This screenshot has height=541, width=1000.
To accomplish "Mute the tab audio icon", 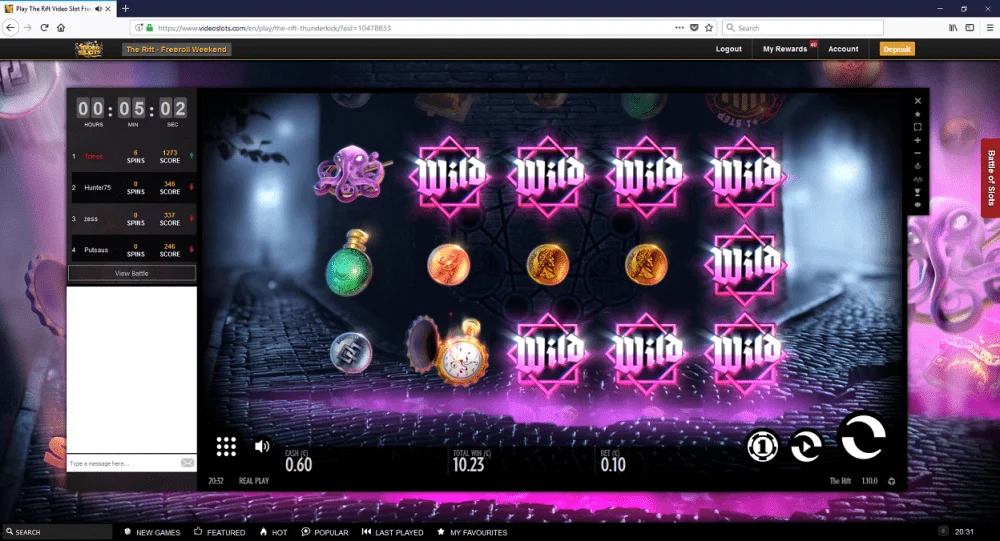I will [x=98, y=9].
